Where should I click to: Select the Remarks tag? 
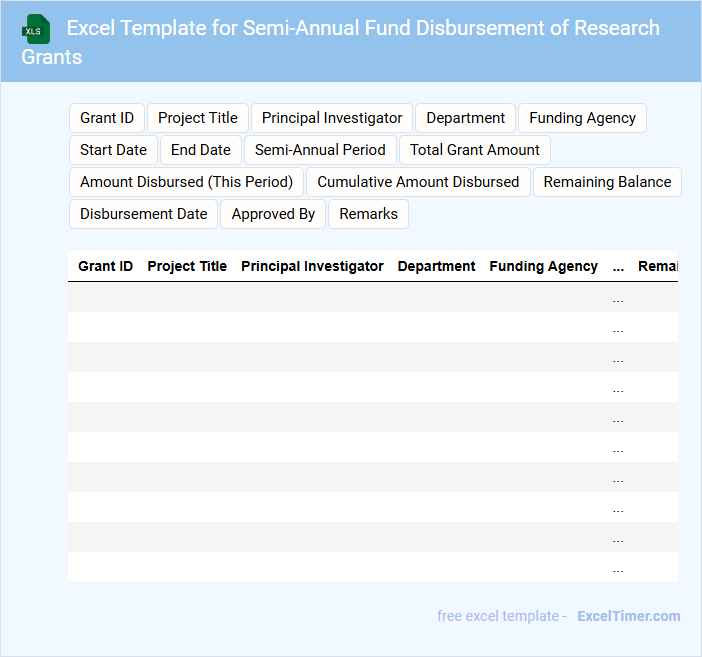coord(368,214)
